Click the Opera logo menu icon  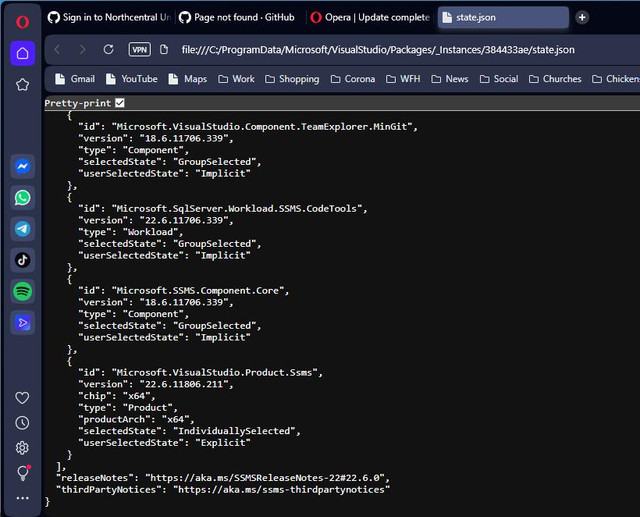(x=22, y=21)
